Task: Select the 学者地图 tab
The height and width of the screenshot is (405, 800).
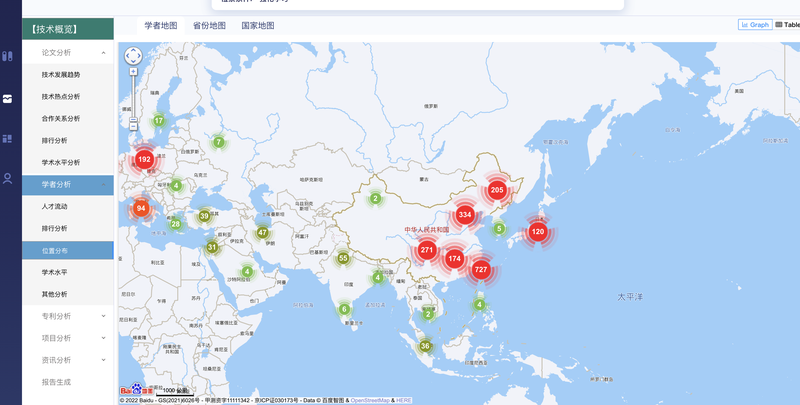Action: (161, 26)
